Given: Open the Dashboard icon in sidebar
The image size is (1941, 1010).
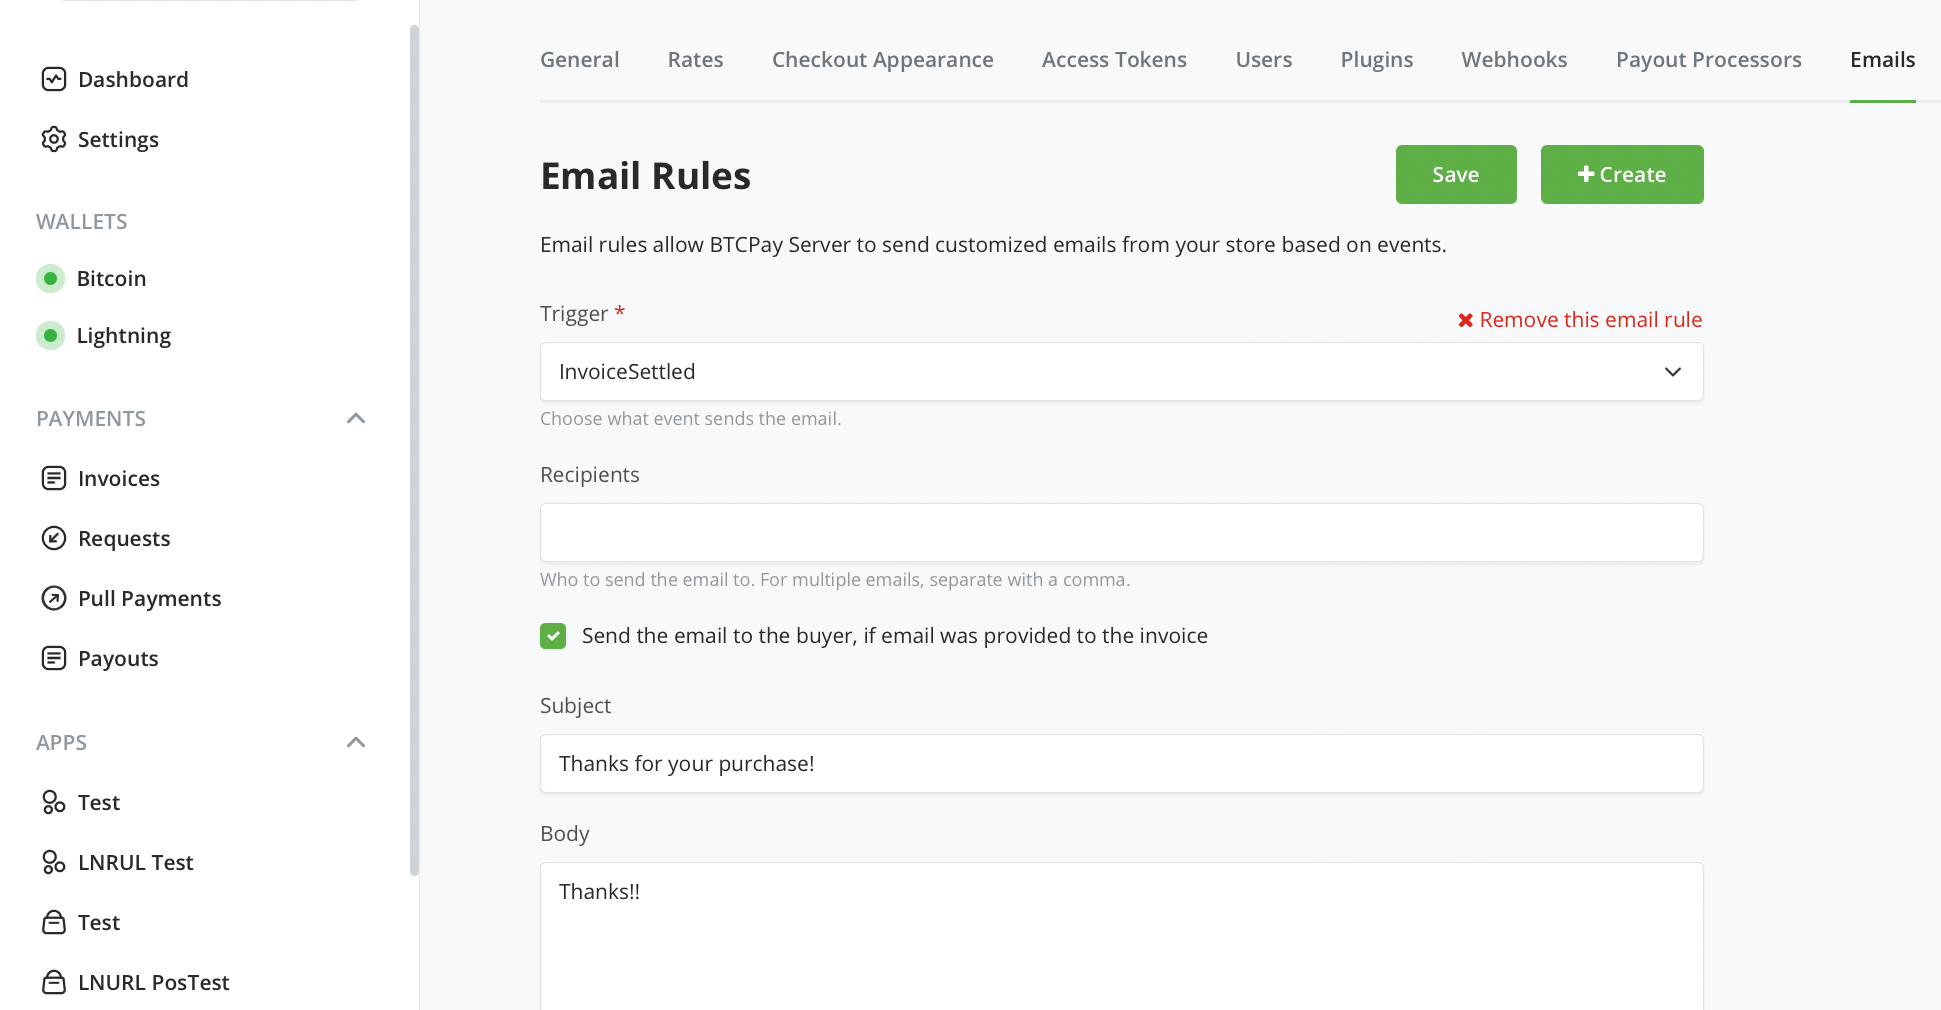Looking at the screenshot, I should click(x=54, y=79).
